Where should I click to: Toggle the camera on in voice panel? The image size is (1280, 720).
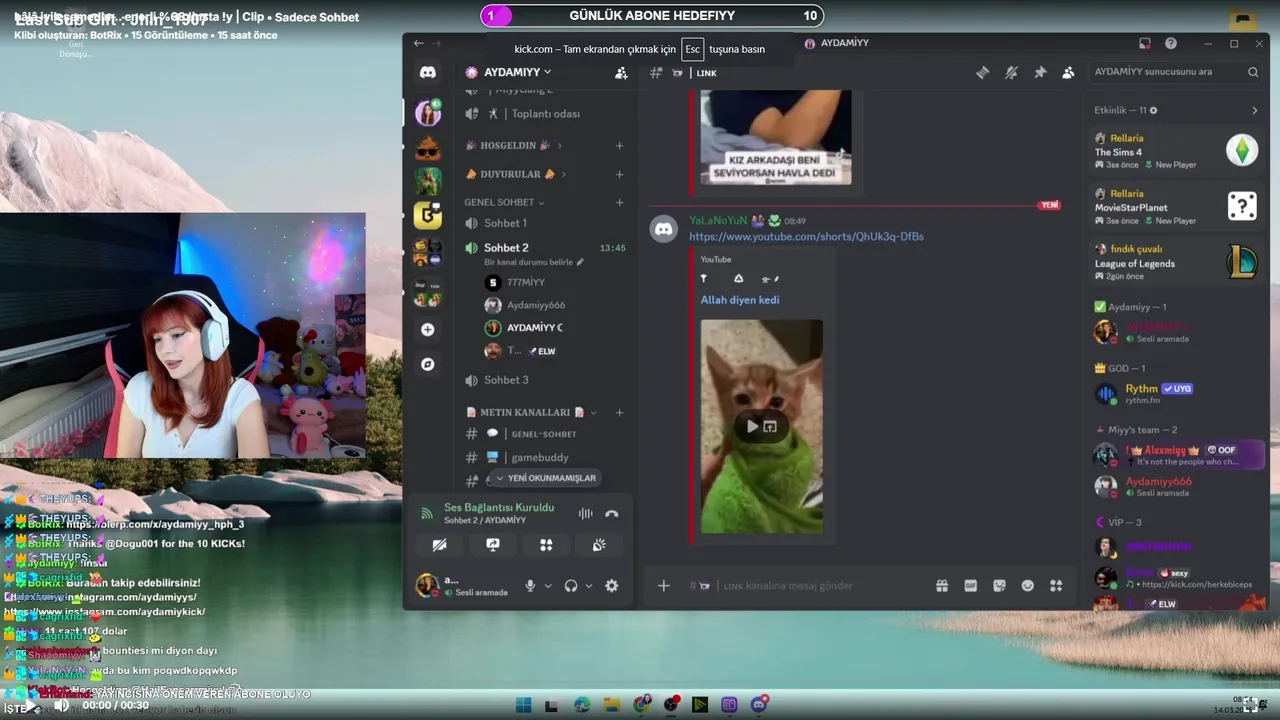click(x=439, y=545)
